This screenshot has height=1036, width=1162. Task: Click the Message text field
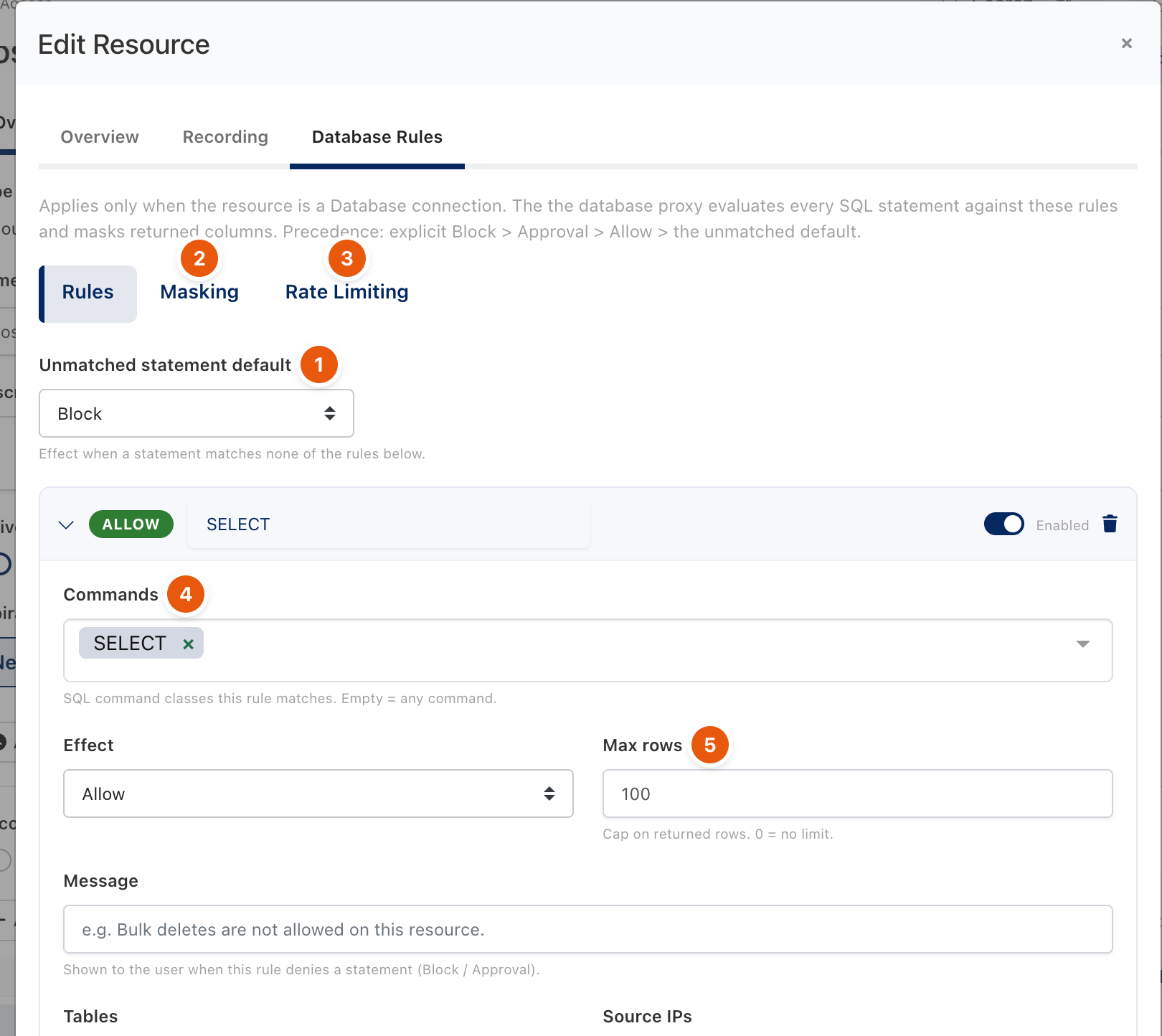pyautogui.click(x=588, y=929)
